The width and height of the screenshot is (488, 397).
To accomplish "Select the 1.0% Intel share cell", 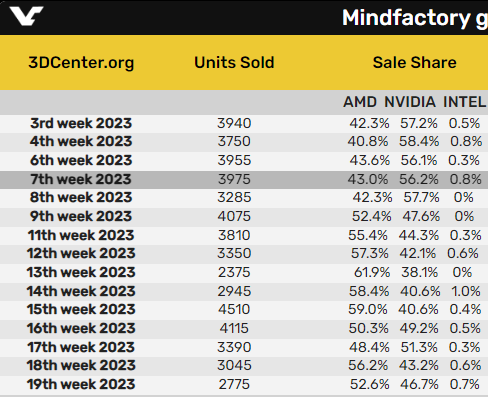I will (466, 291).
